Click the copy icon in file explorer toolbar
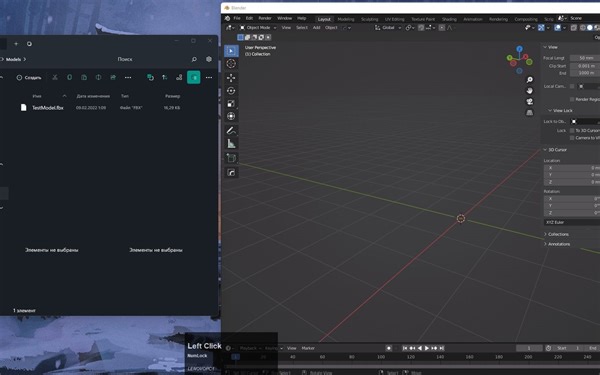Viewport: 600px width, 375px height. tap(69, 77)
